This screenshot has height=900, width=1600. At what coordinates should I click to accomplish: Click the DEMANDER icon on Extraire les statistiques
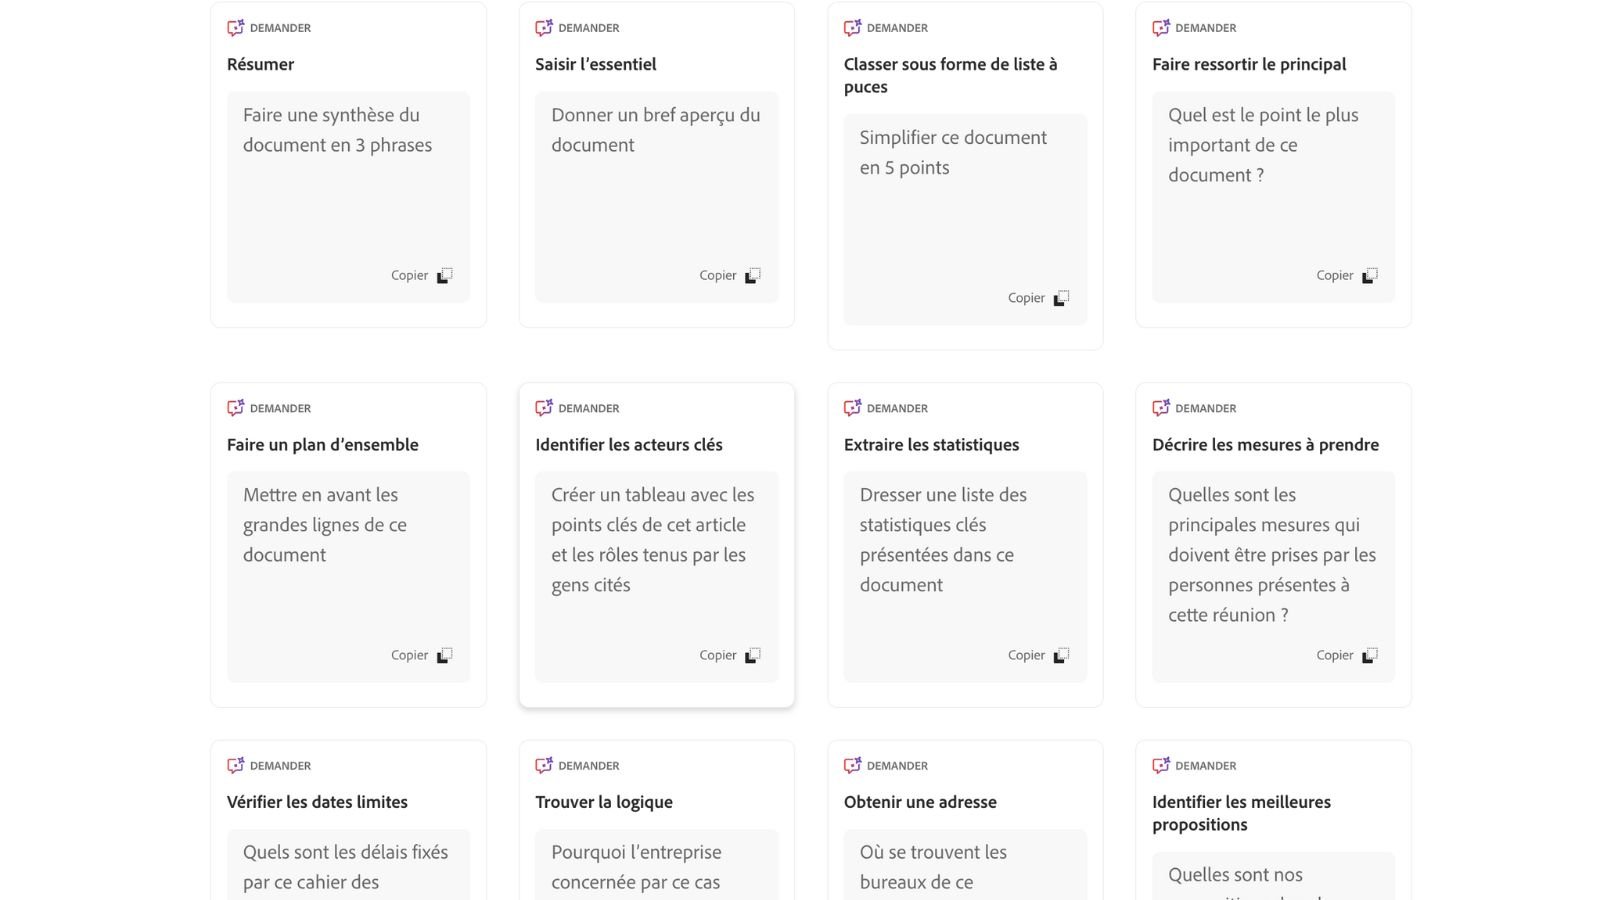(852, 407)
